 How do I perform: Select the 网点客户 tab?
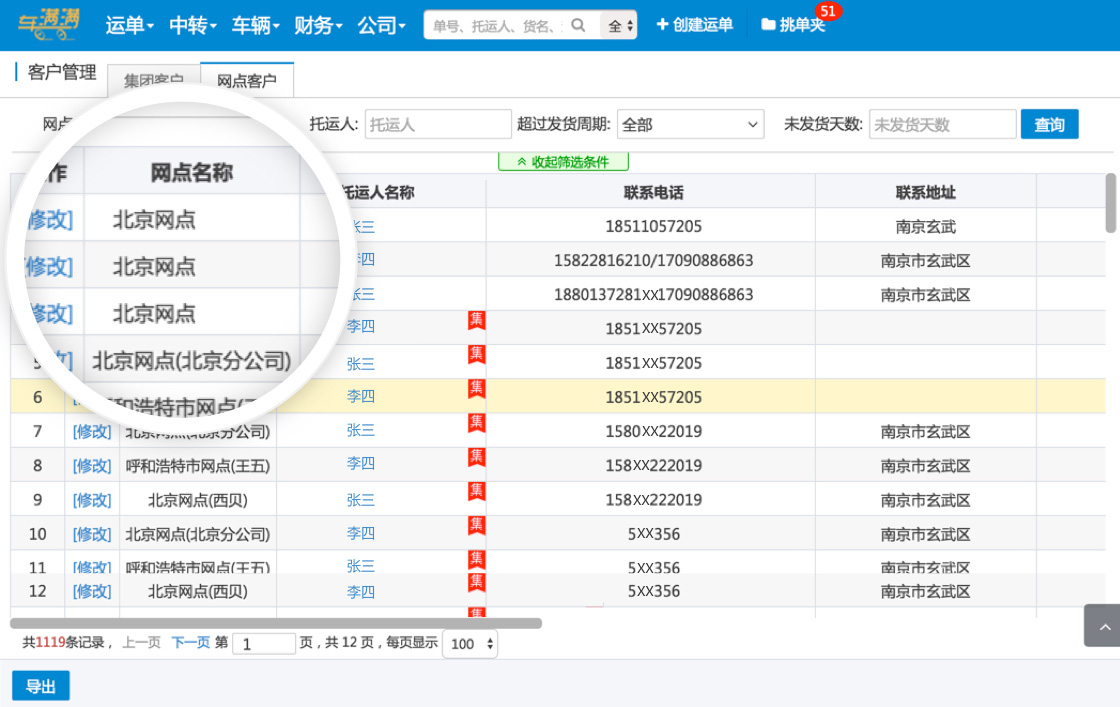pyautogui.click(x=247, y=81)
